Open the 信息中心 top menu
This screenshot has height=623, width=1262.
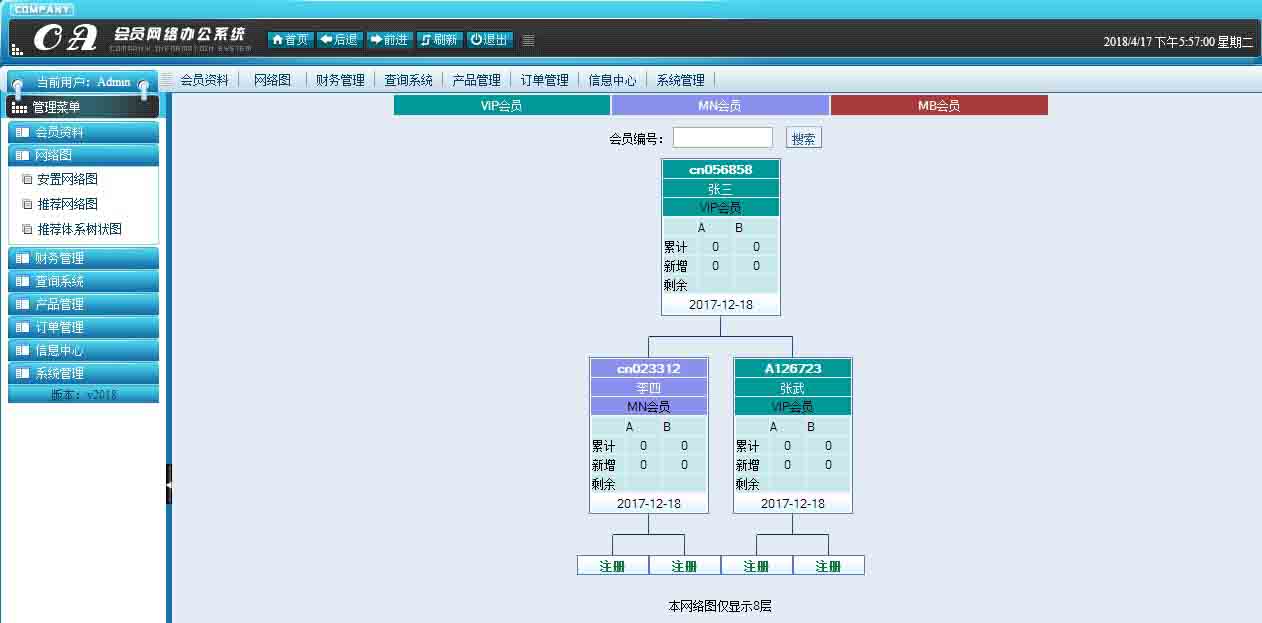point(612,80)
